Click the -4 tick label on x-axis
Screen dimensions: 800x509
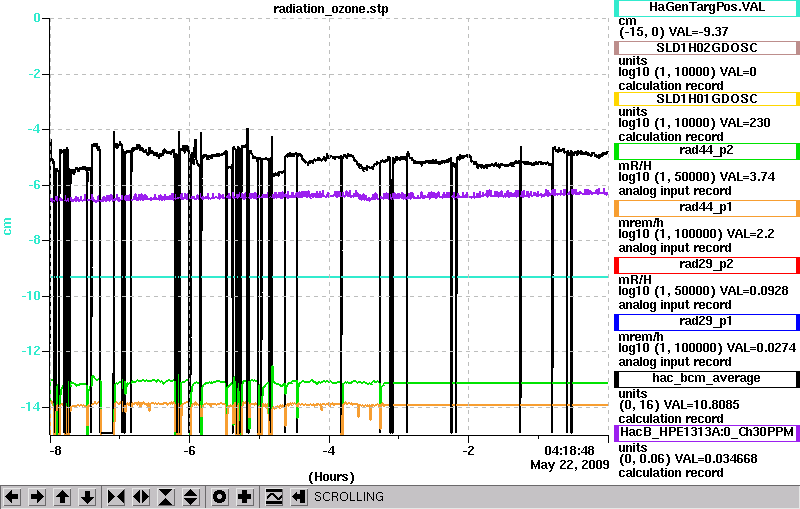[329, 451]
